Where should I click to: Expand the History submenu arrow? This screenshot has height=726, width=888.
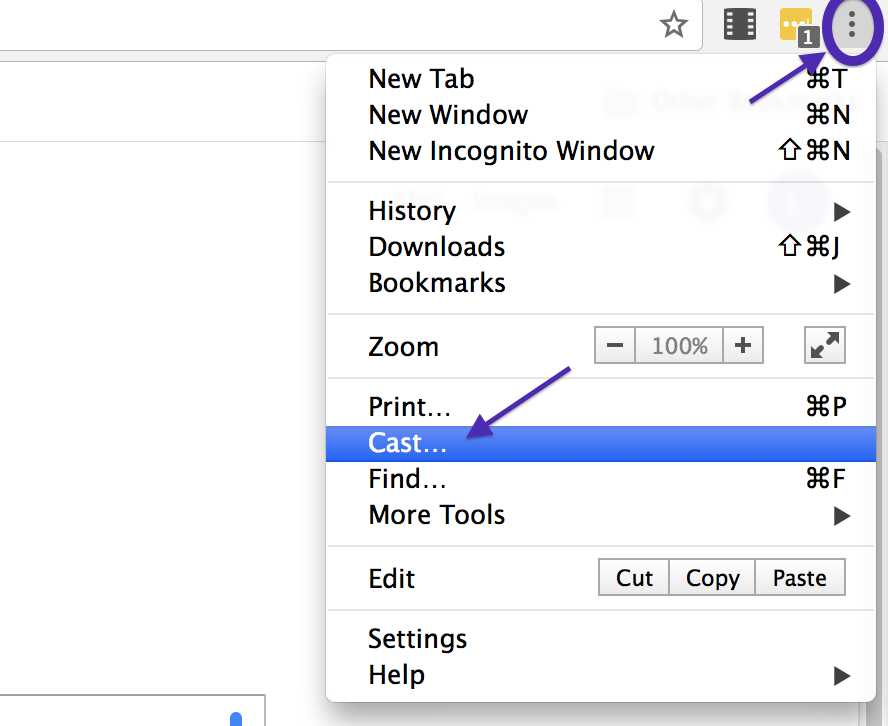tap(841, 211)
